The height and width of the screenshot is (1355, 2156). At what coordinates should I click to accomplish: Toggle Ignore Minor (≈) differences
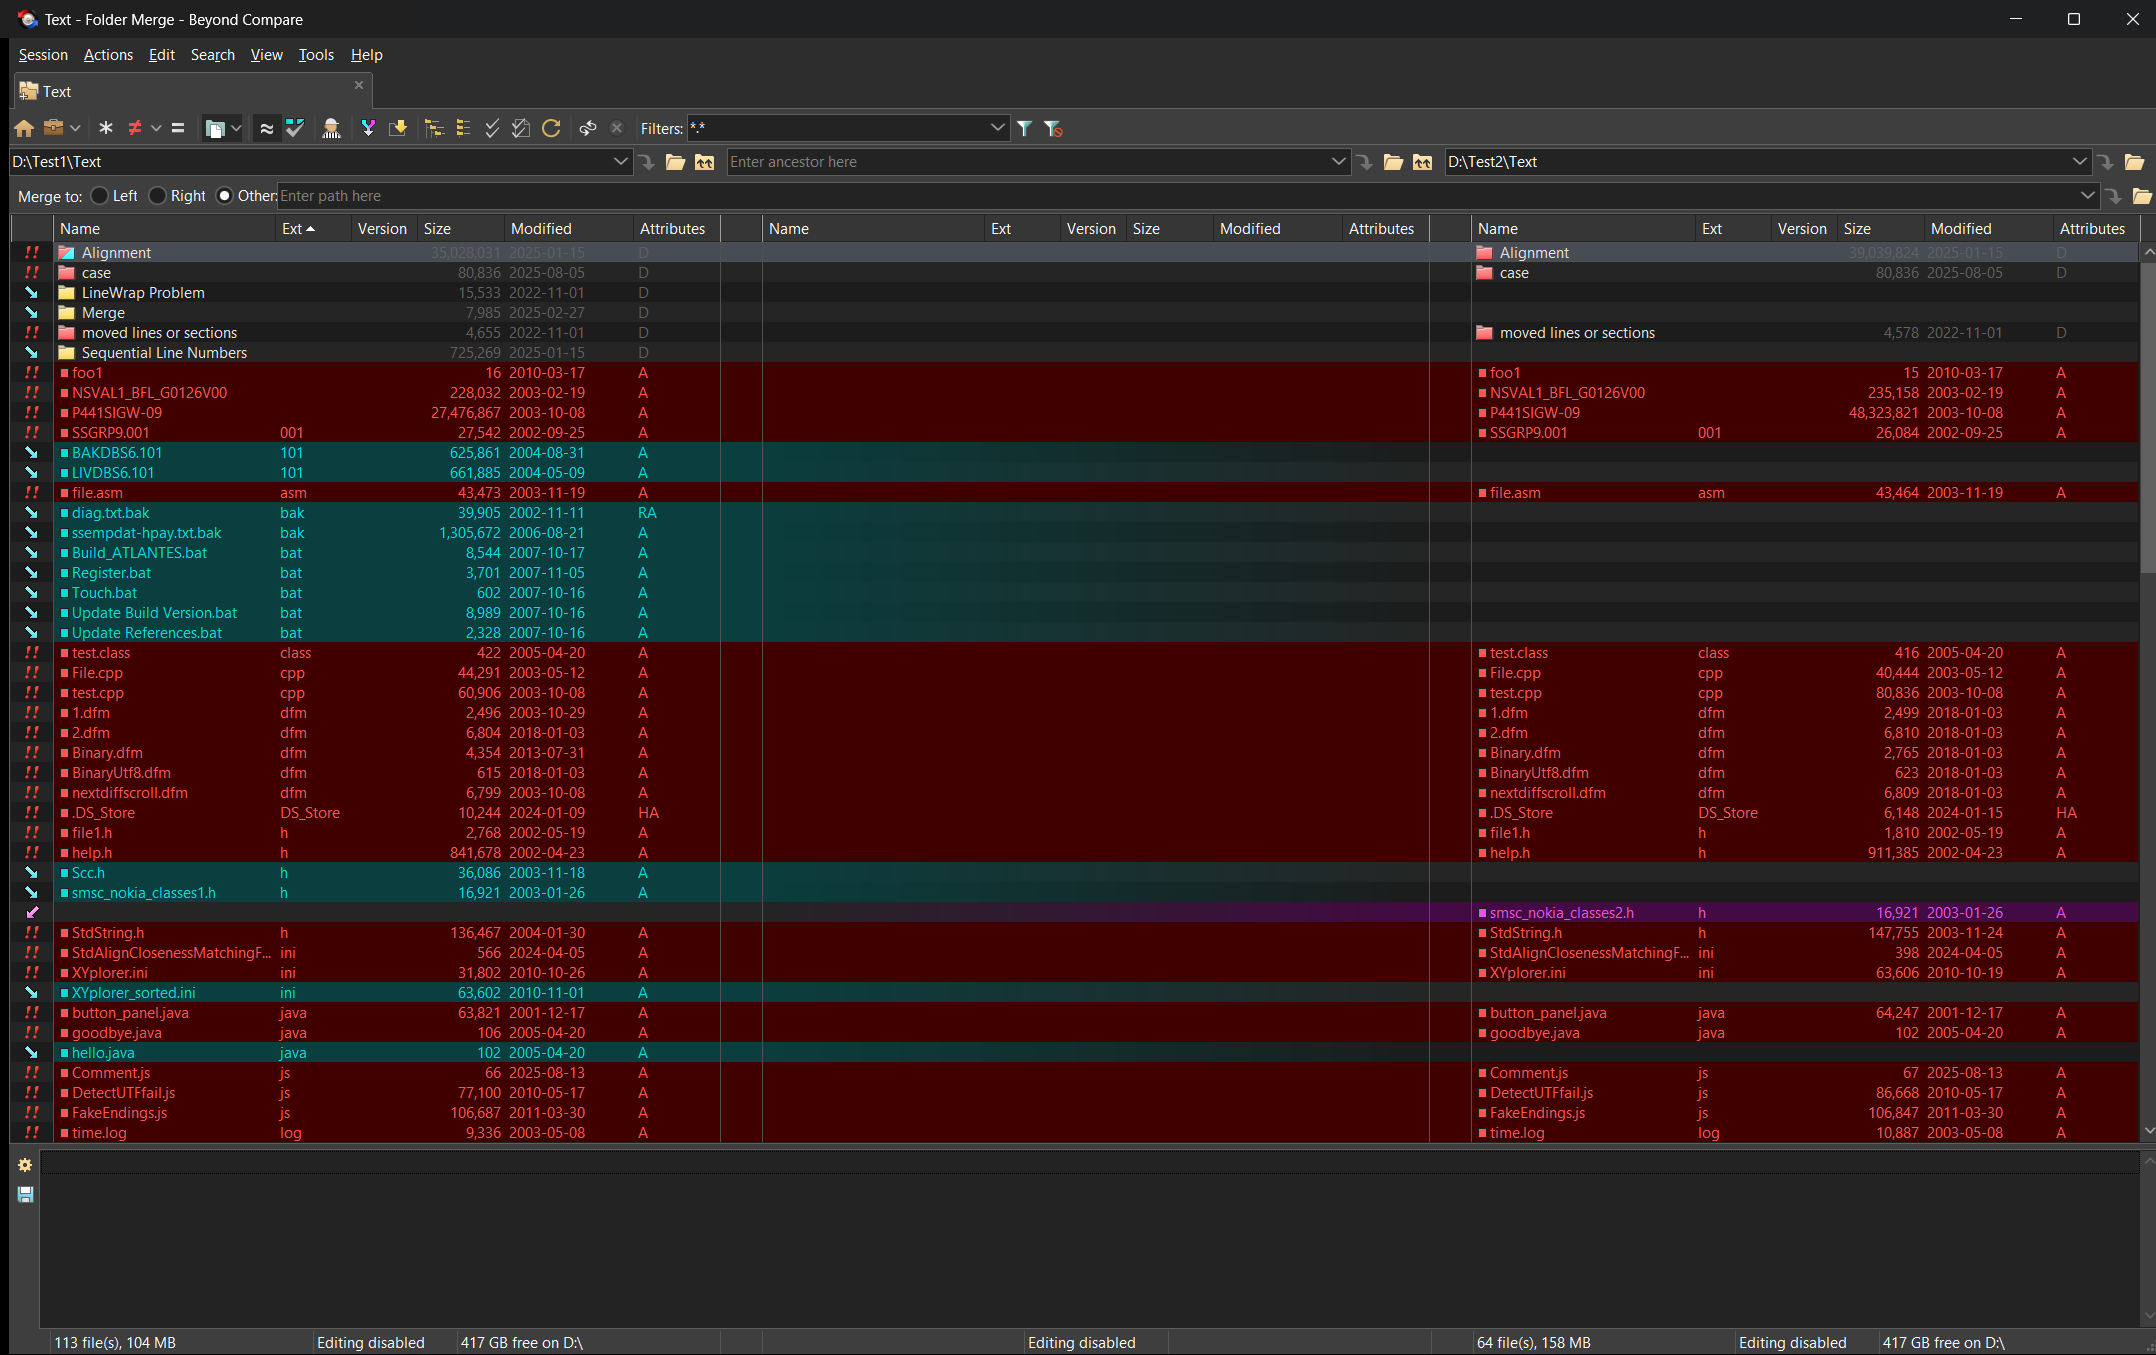tap(266, 128)
